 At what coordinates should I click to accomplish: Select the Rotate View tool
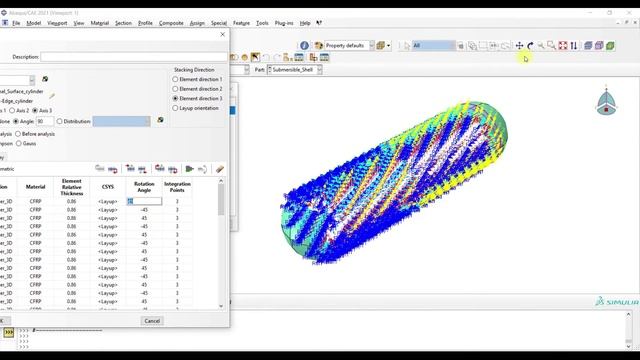point(530,46)
